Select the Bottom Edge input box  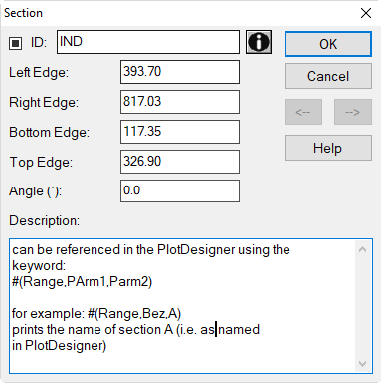tap(180, 132)
